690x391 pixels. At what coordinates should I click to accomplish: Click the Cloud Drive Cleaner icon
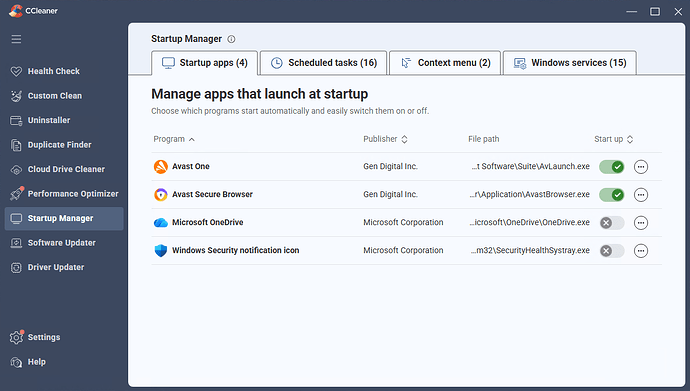click(16, 169)
